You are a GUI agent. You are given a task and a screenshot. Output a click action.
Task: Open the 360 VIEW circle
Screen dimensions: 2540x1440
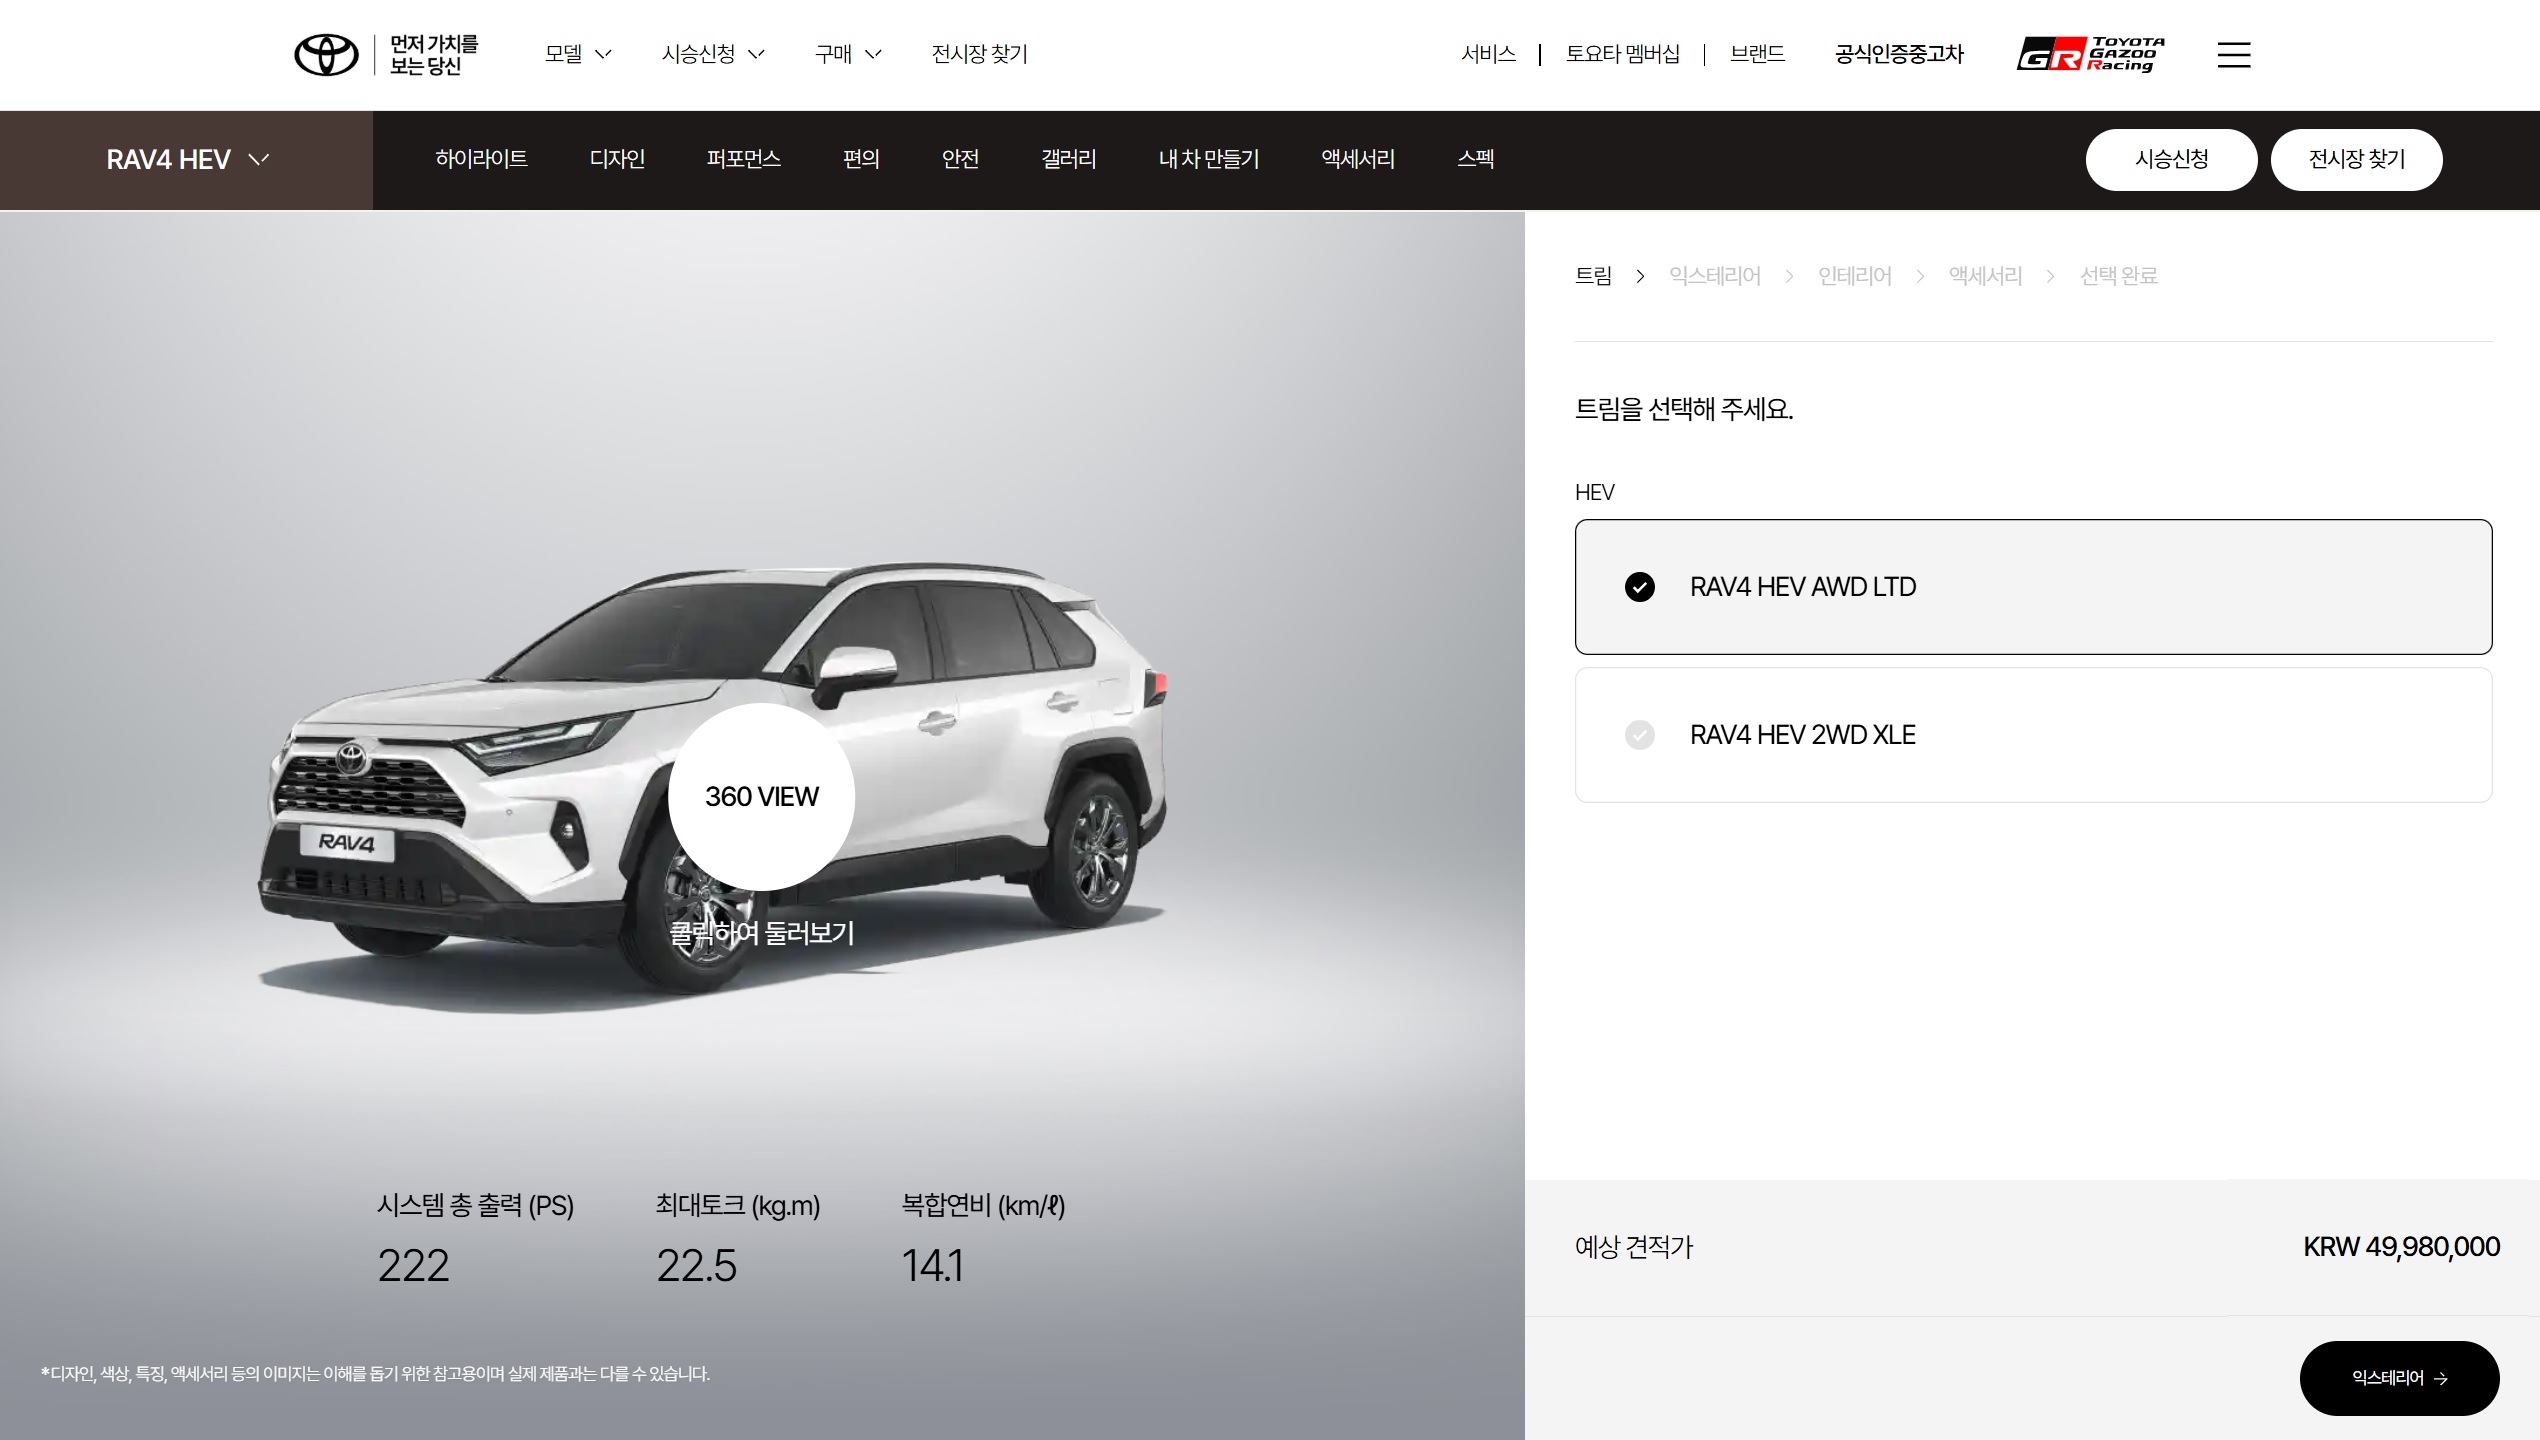click(x=761, y=796)
